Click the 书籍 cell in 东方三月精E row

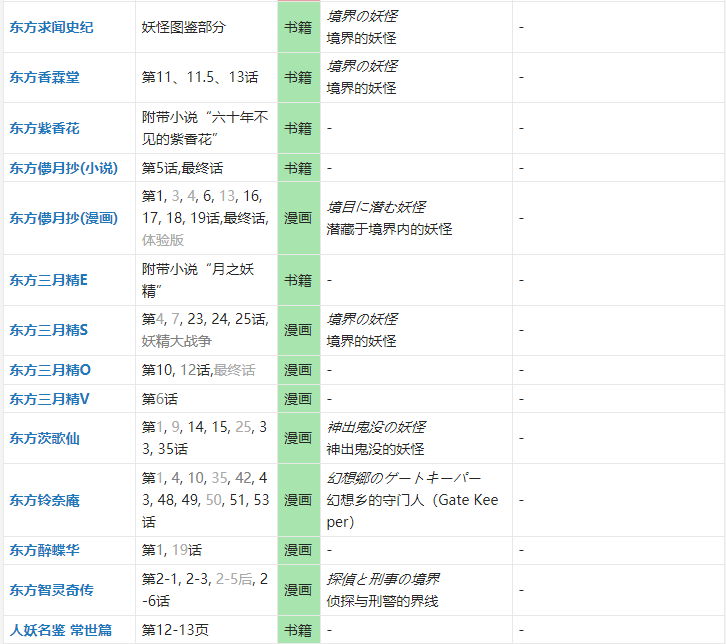point(299,280)
